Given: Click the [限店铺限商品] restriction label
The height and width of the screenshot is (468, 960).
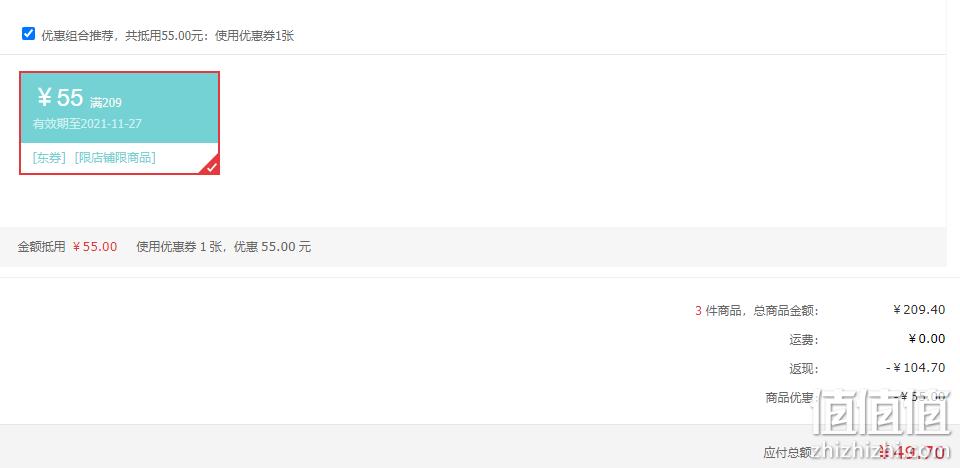Looking at the screenshot, I should click(115, 158).
